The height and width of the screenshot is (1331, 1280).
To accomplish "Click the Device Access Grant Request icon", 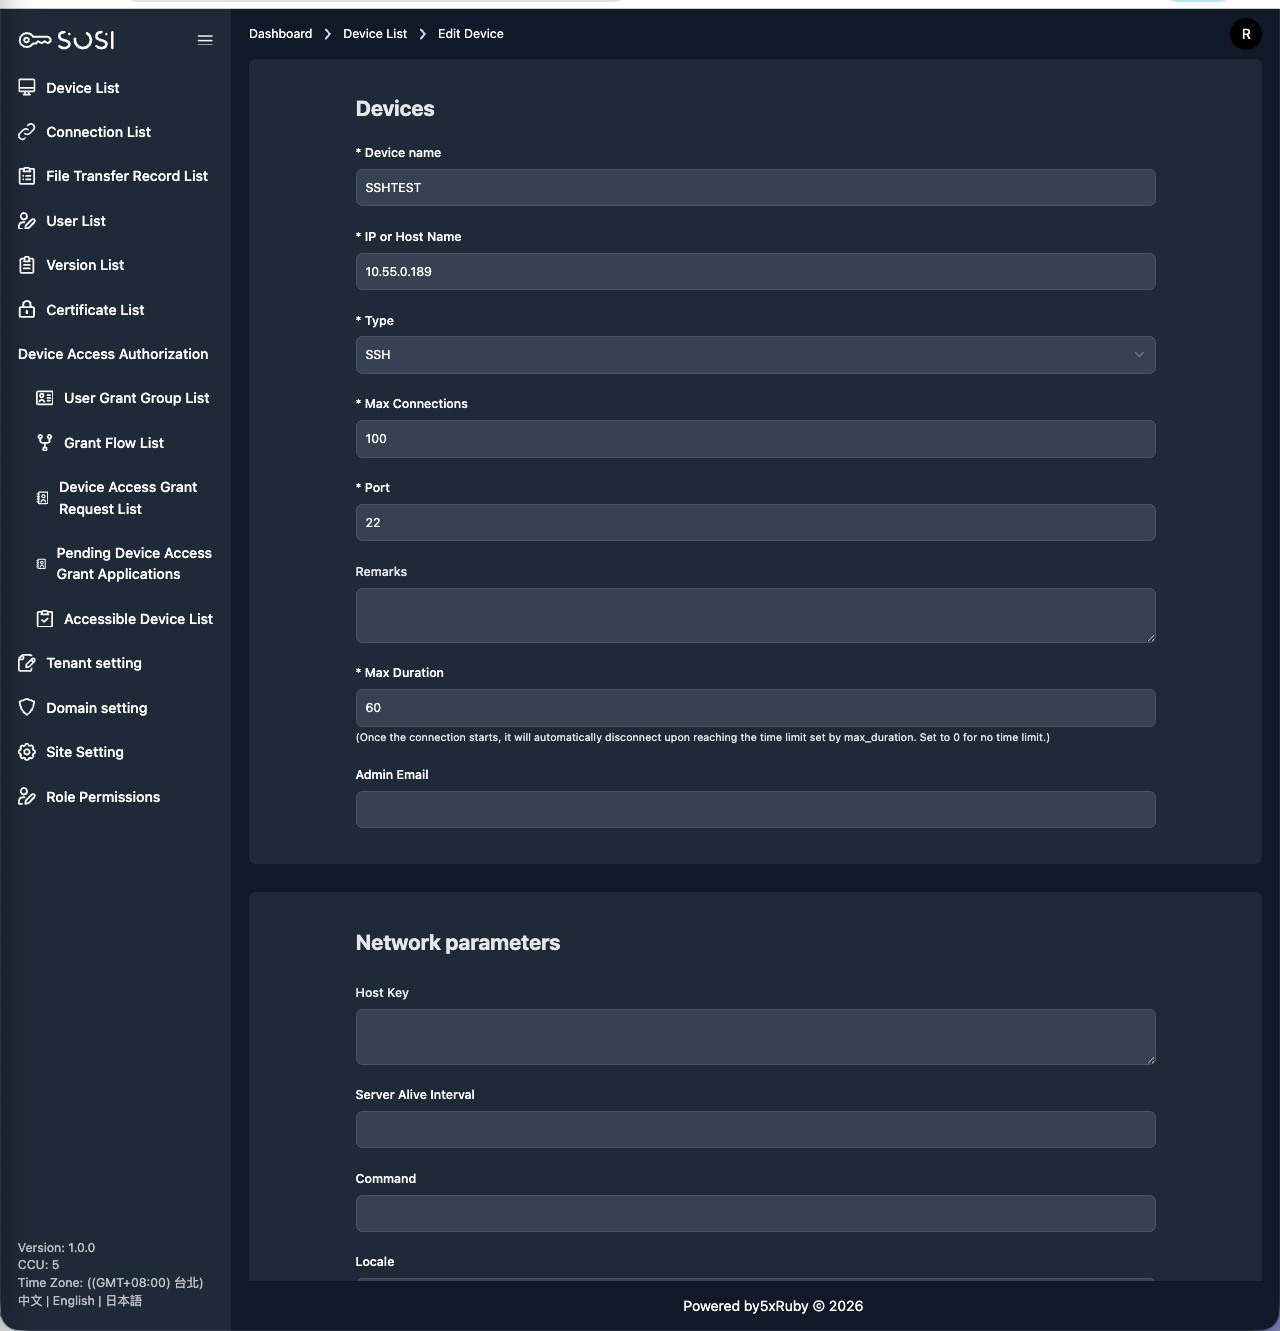I will 42,498.
